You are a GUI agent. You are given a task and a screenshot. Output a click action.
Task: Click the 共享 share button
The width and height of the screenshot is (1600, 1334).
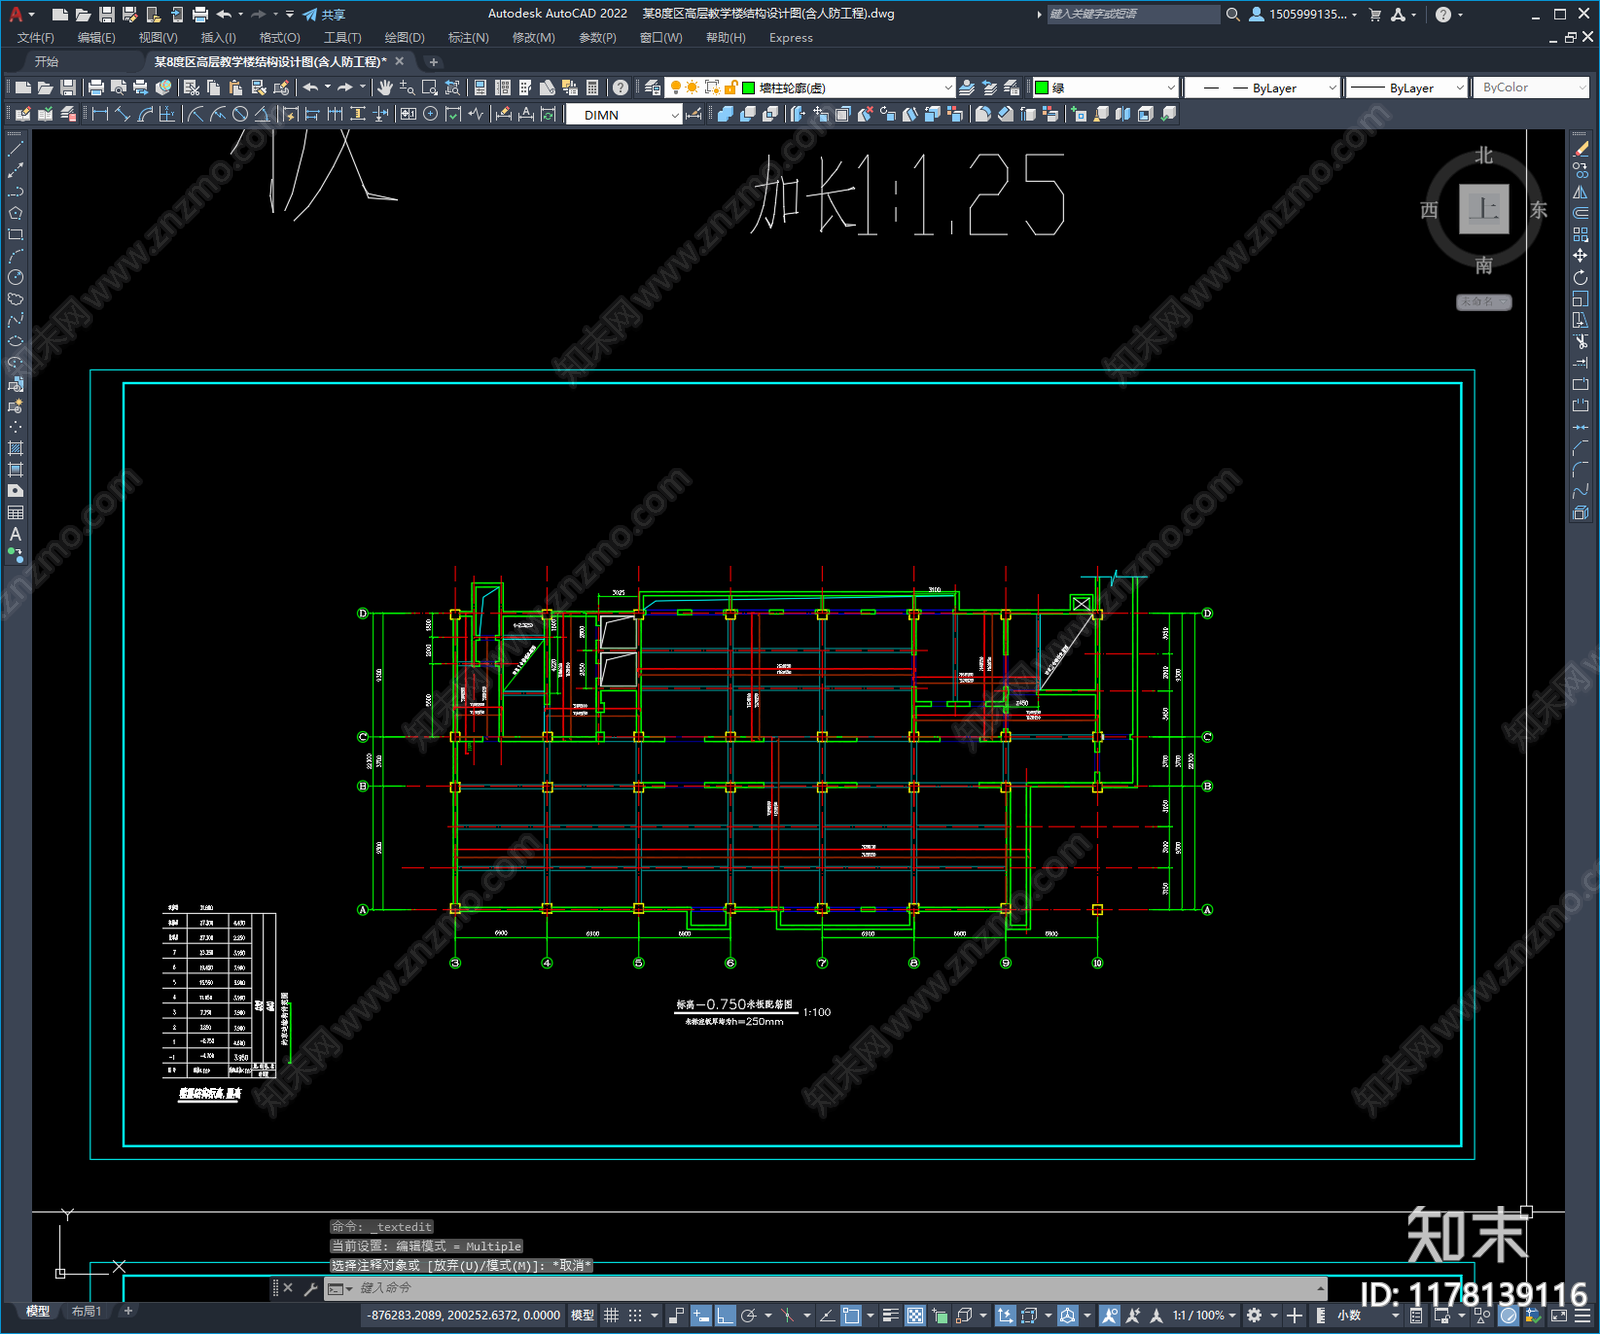tap(325, 14)
